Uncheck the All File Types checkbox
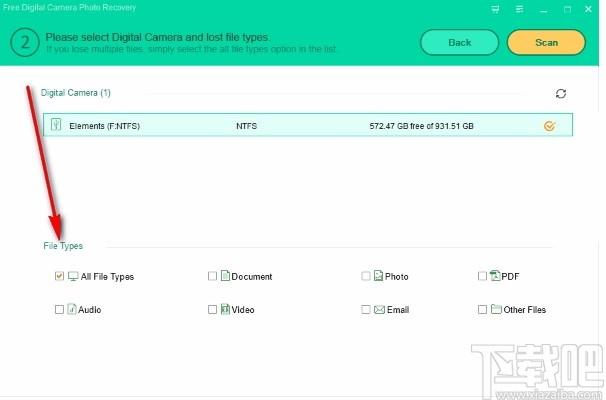 pyautogui.click(x=59, y=276)
